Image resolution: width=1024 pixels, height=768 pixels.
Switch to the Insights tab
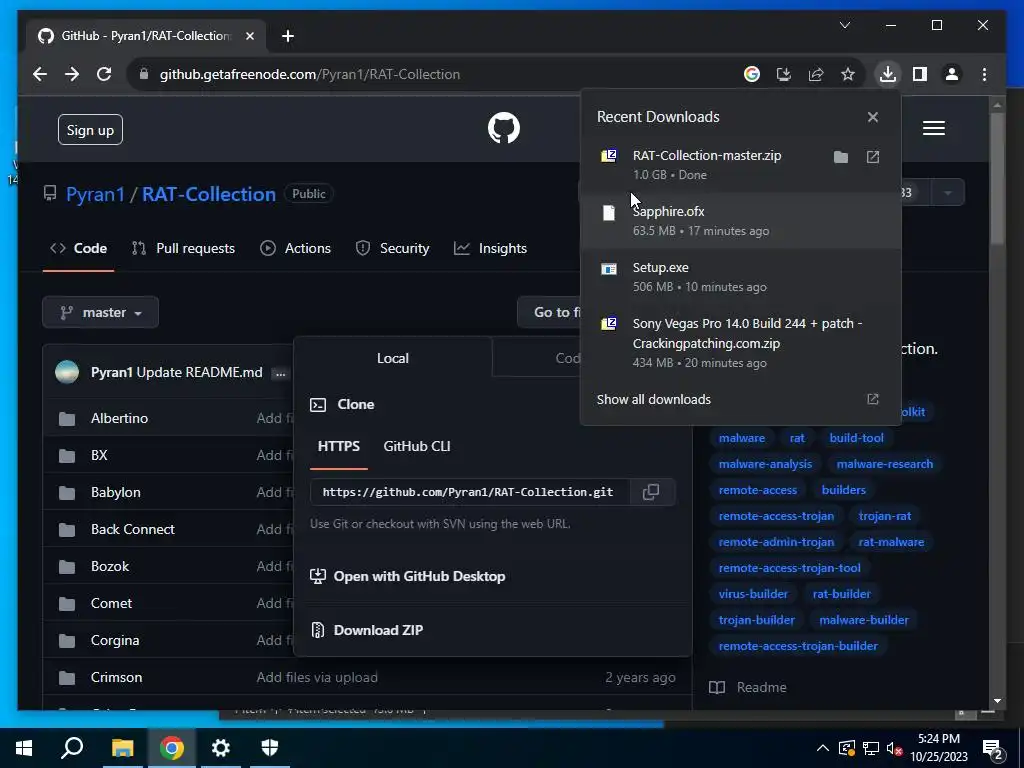point(490,248)
